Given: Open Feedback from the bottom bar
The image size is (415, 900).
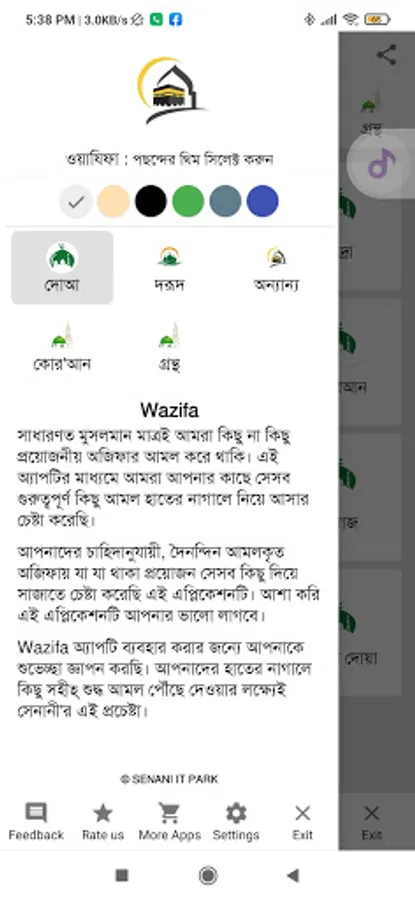Looking at the screenshot, I should point(36,822).
